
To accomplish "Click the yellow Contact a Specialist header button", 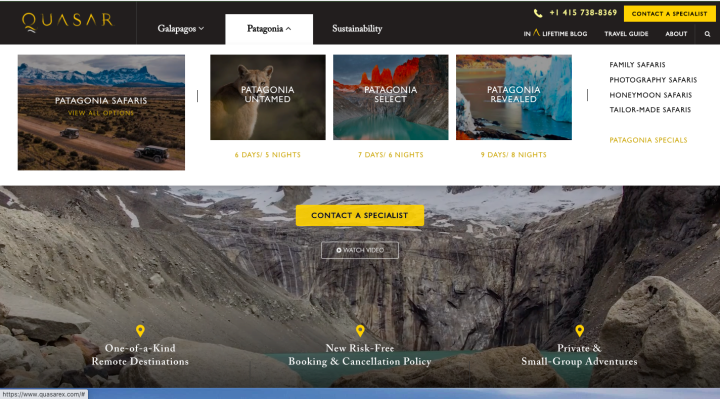I will coord(669,14).
